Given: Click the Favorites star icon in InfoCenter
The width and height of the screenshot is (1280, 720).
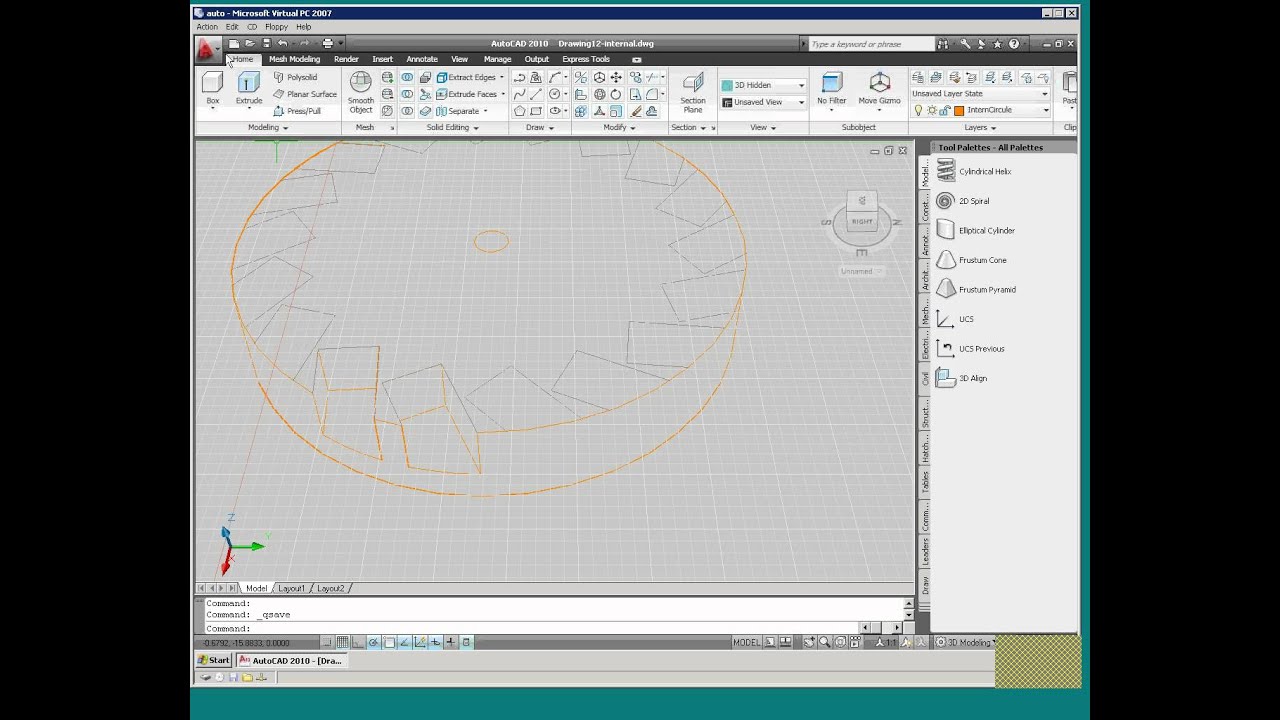Looking at the screenshot, I should 997,44.
